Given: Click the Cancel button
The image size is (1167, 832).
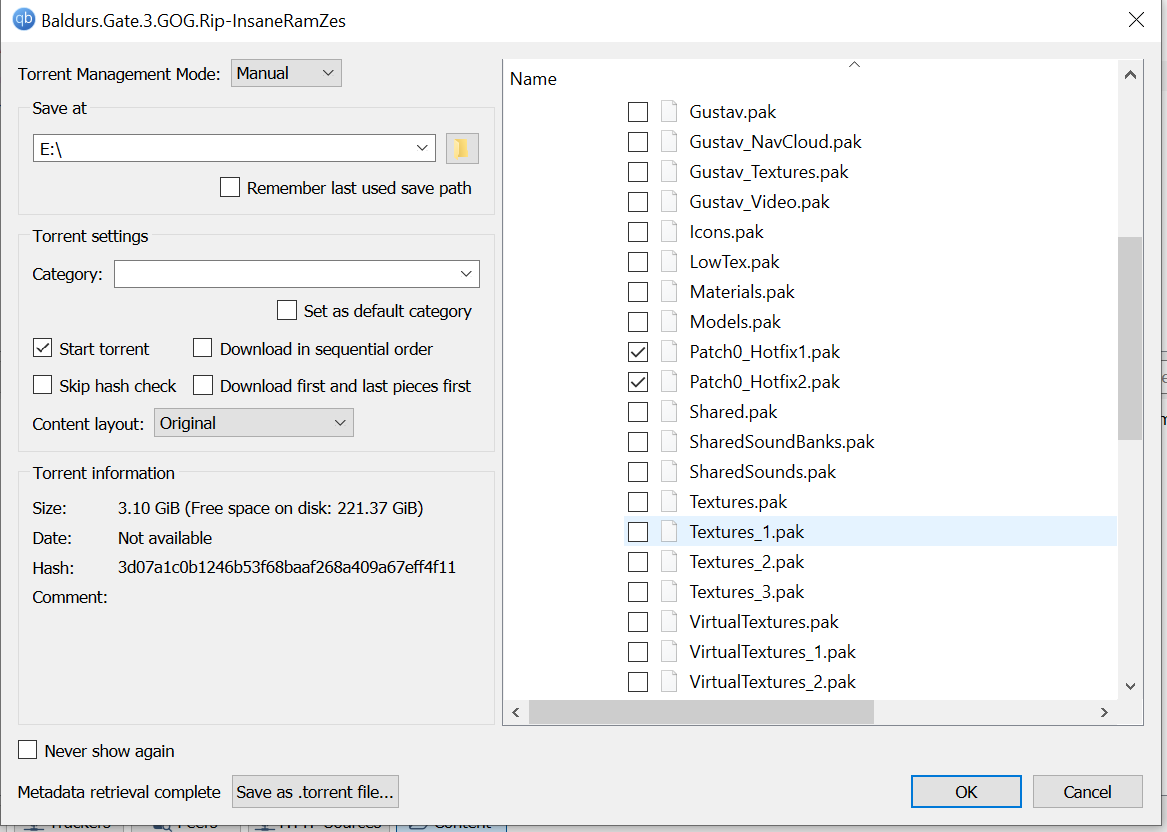Looking at the screenshot, I should click(1087, 792).
